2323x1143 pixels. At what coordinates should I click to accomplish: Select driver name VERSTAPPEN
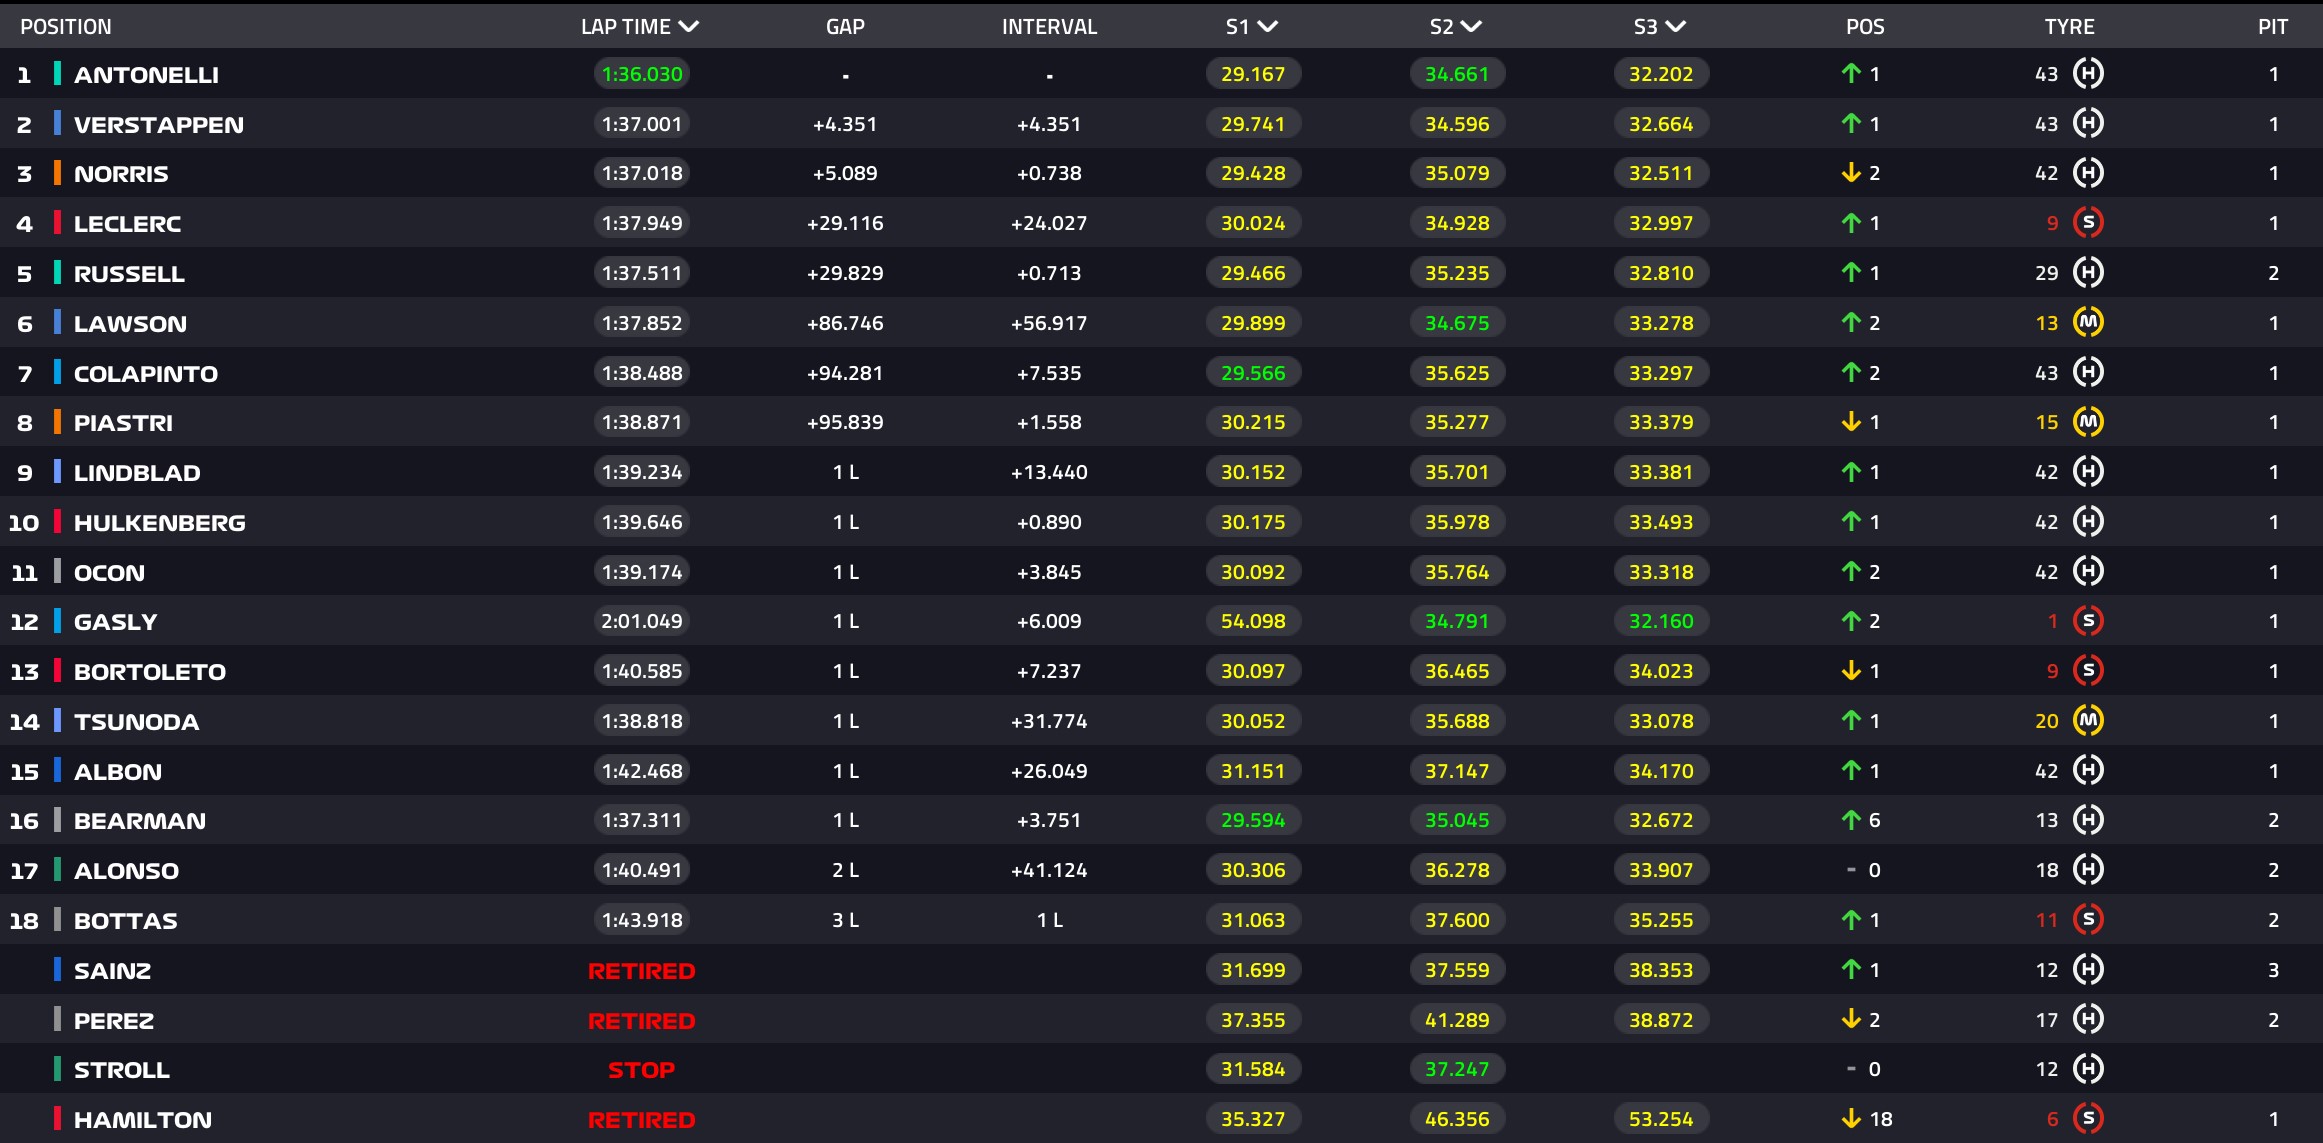coord(159,124)
